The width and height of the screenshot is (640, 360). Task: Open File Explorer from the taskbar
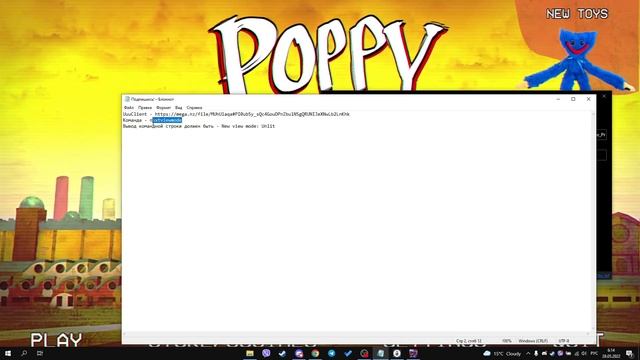coord(250,353)
